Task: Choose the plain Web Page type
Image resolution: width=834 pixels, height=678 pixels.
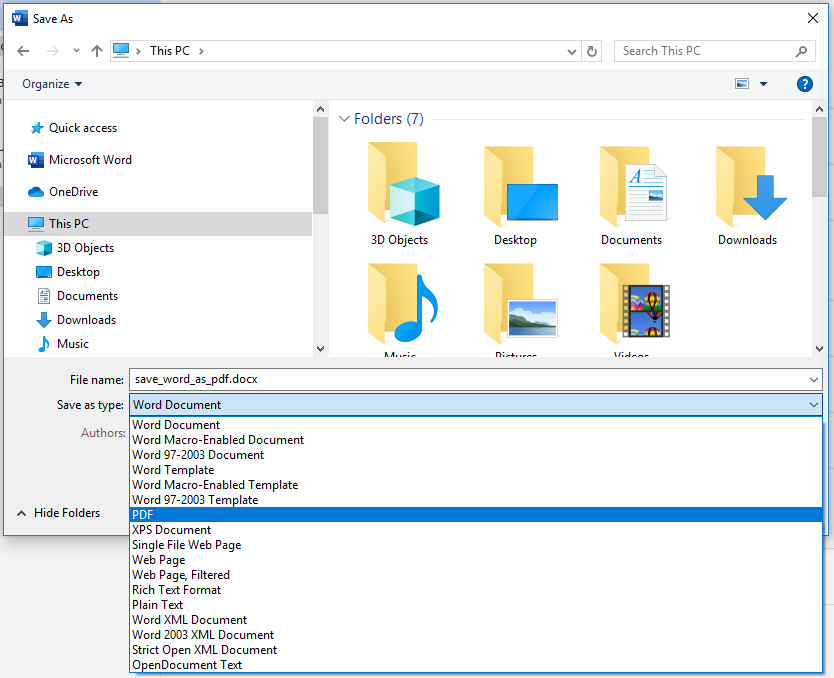Action: pyautogui.click(x=476, y=560)
